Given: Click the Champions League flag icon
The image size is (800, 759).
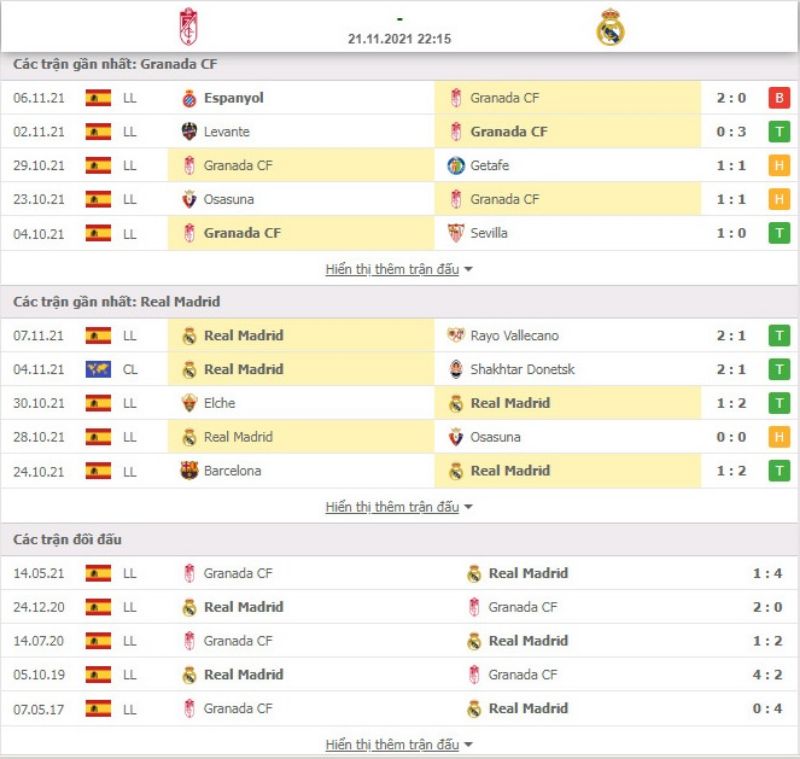Looking at the screenshot, I should [98, 369].
